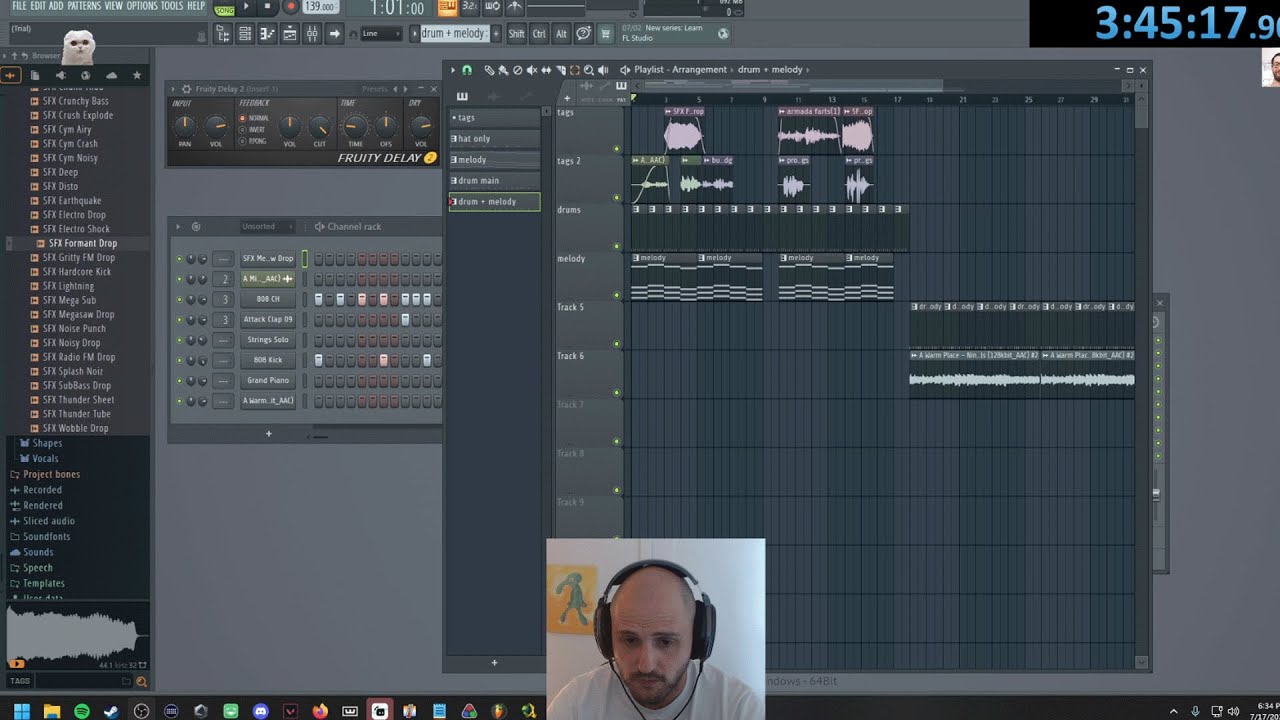Open Spotify from the Windows taskbar
The image size is (1280, 720).
coord(82,711)
